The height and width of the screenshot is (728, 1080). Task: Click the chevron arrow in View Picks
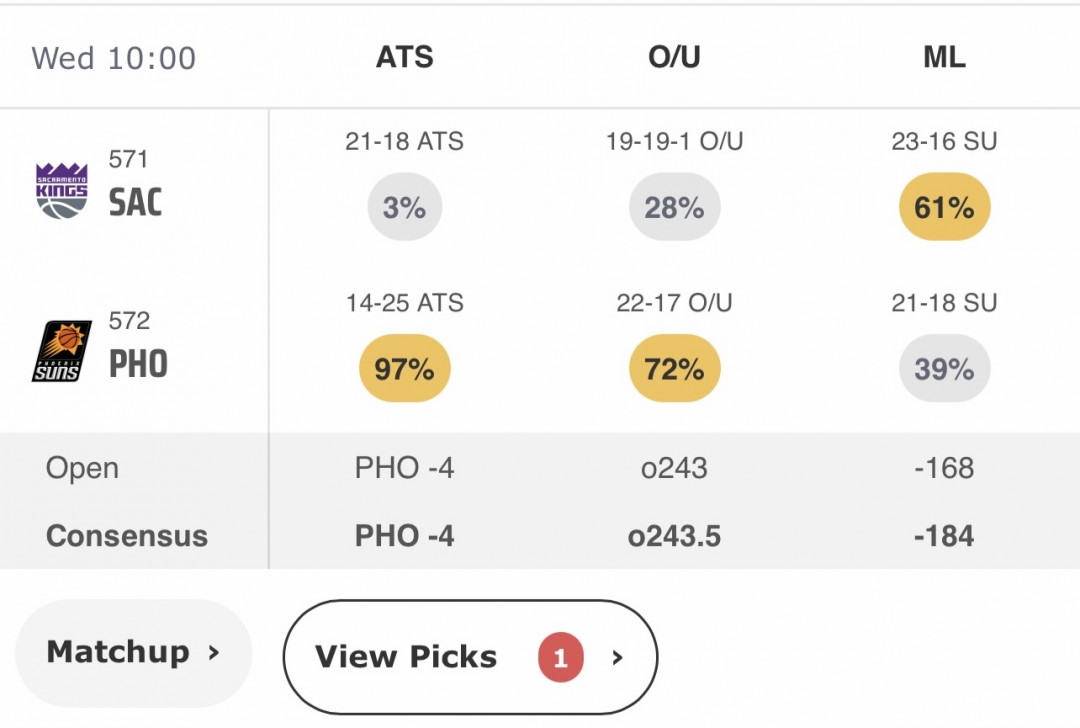click(x=617, y=658)
